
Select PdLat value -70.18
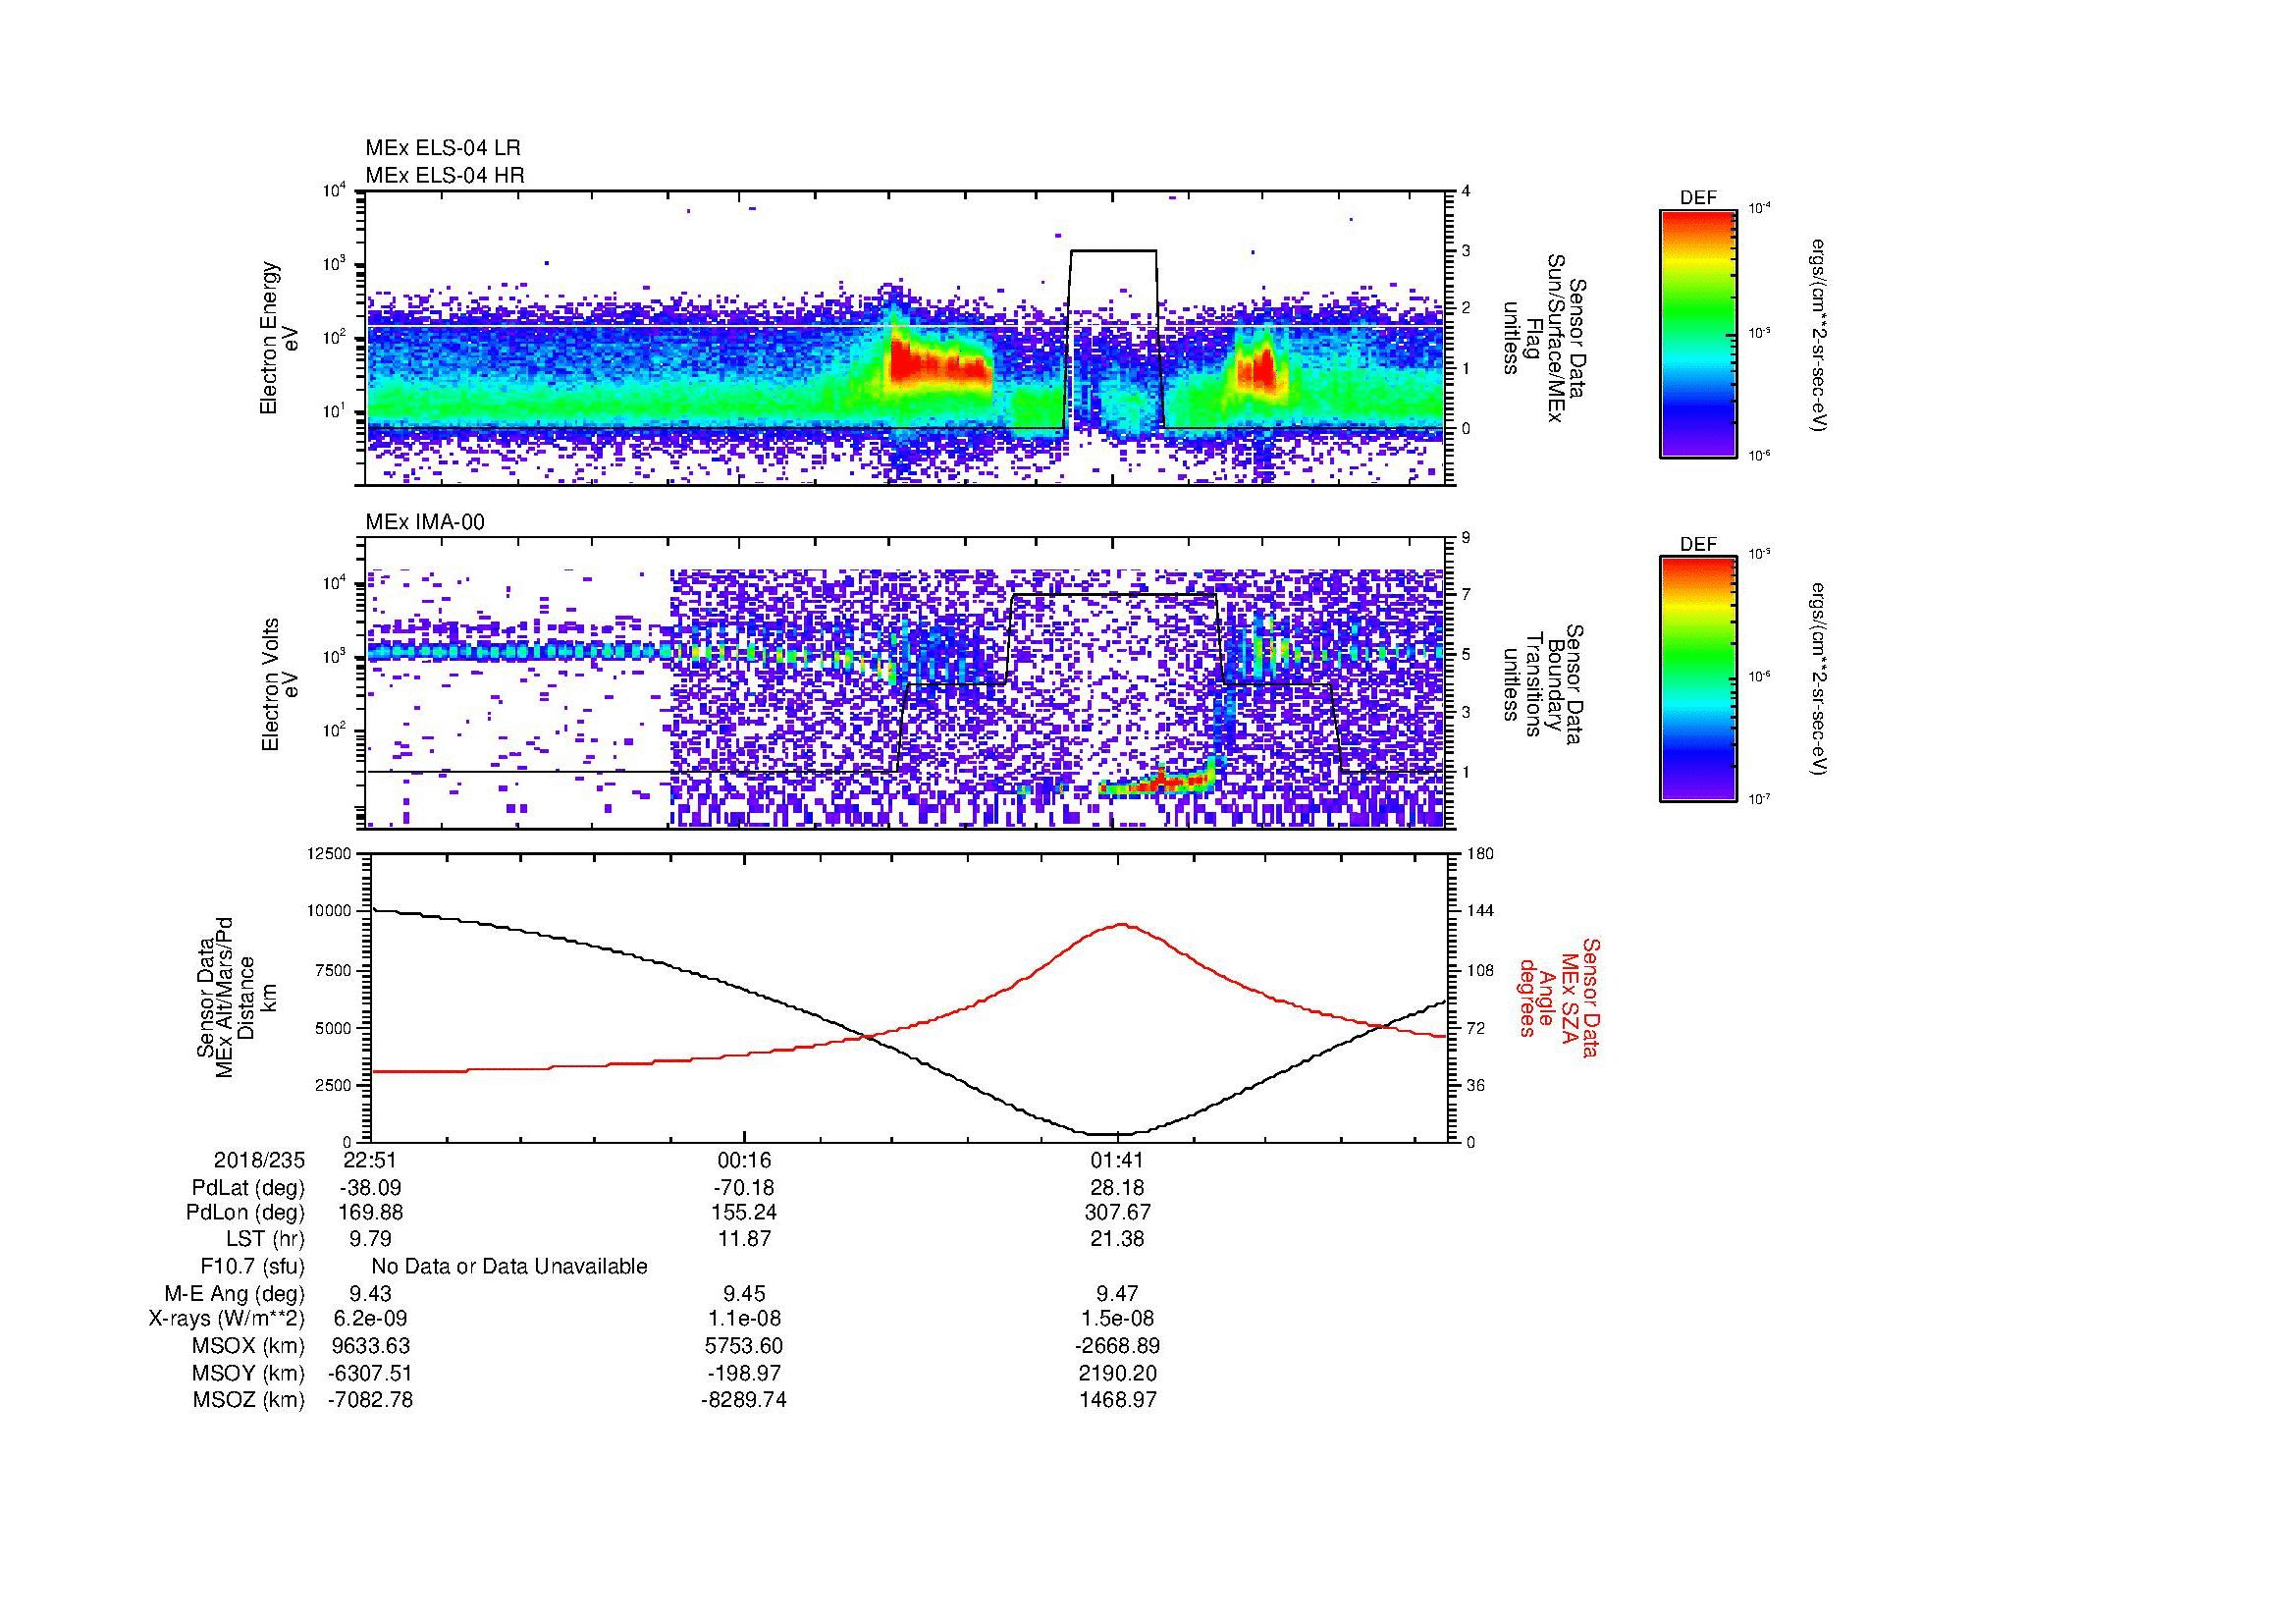(x=744, y=1188)
